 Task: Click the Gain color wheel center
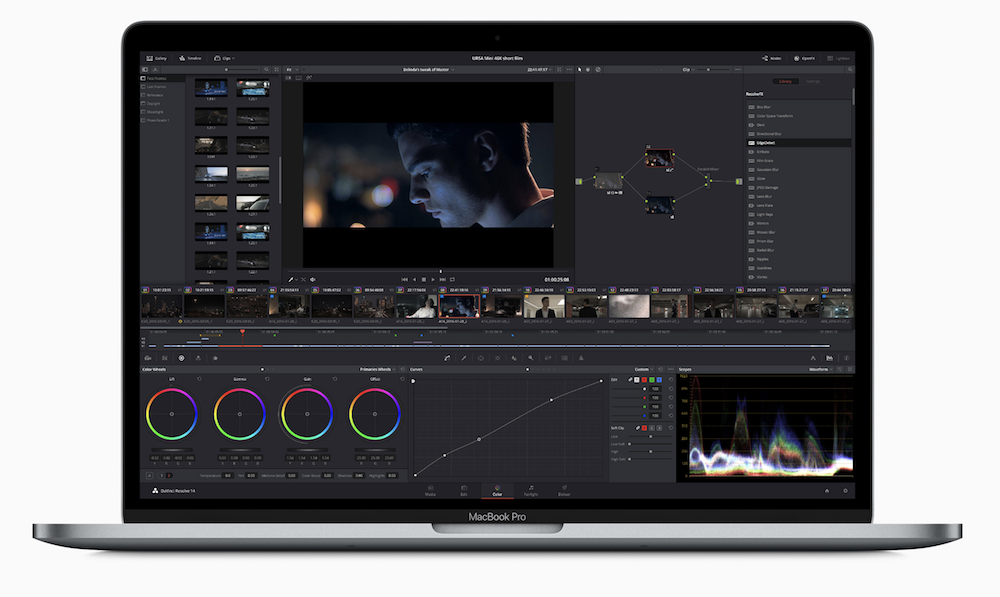pos(307,414)
